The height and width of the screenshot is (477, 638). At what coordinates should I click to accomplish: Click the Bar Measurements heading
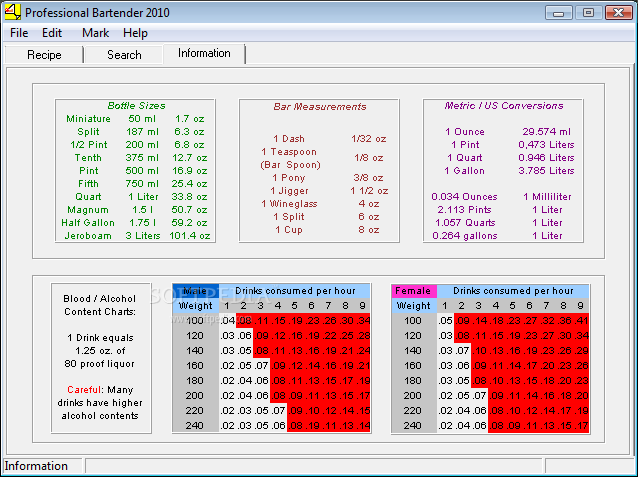point(320,107)
